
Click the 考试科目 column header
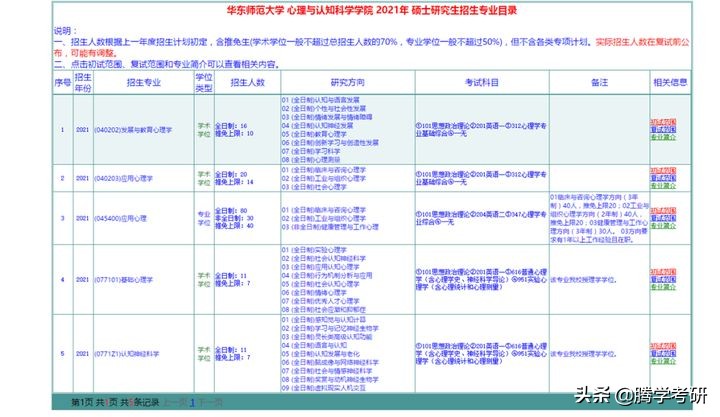(482, 83)
